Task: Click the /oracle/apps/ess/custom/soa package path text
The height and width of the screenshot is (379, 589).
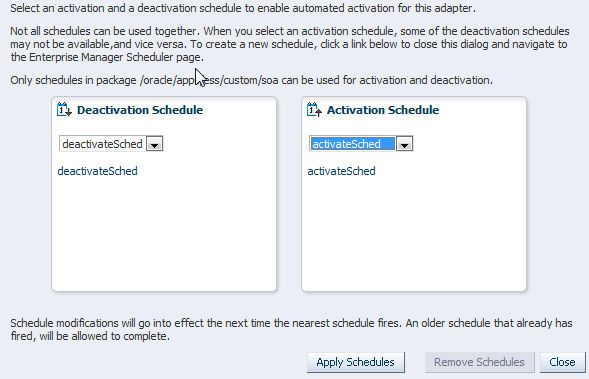Action: tap(209, 80)
